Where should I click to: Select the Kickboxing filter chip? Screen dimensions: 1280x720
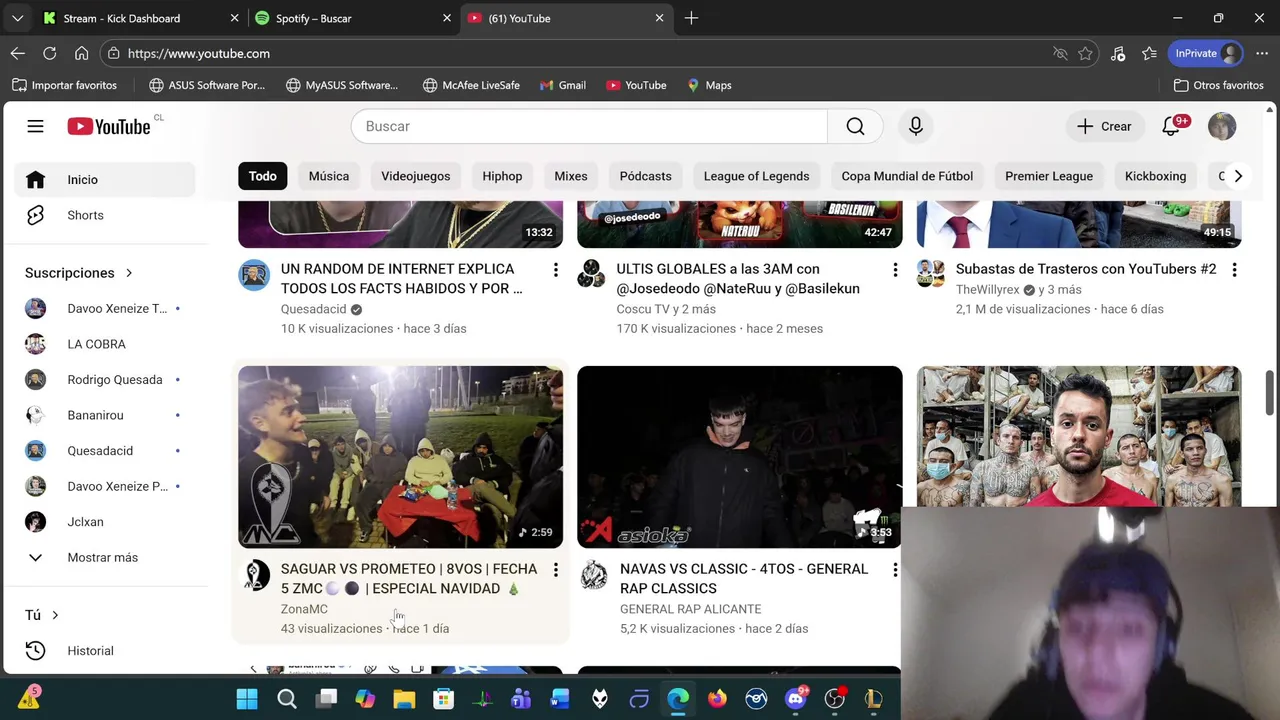tap(1155, 176)
